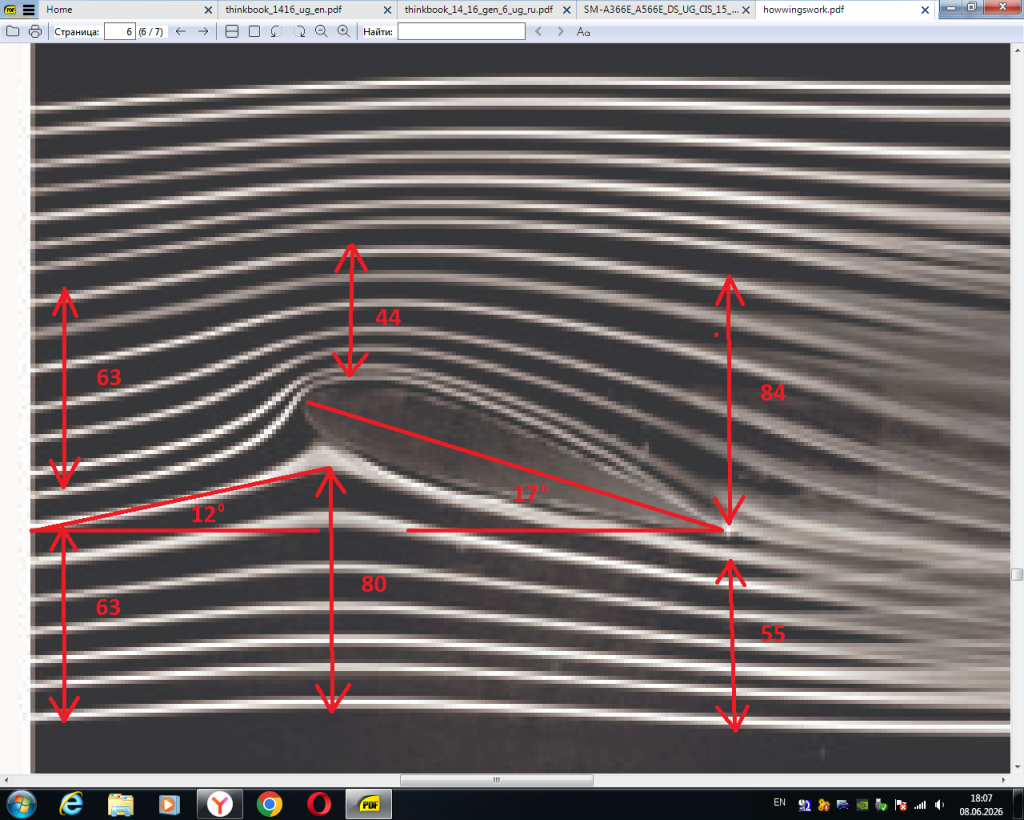Go to next page with right arrow

click(204, 31)
